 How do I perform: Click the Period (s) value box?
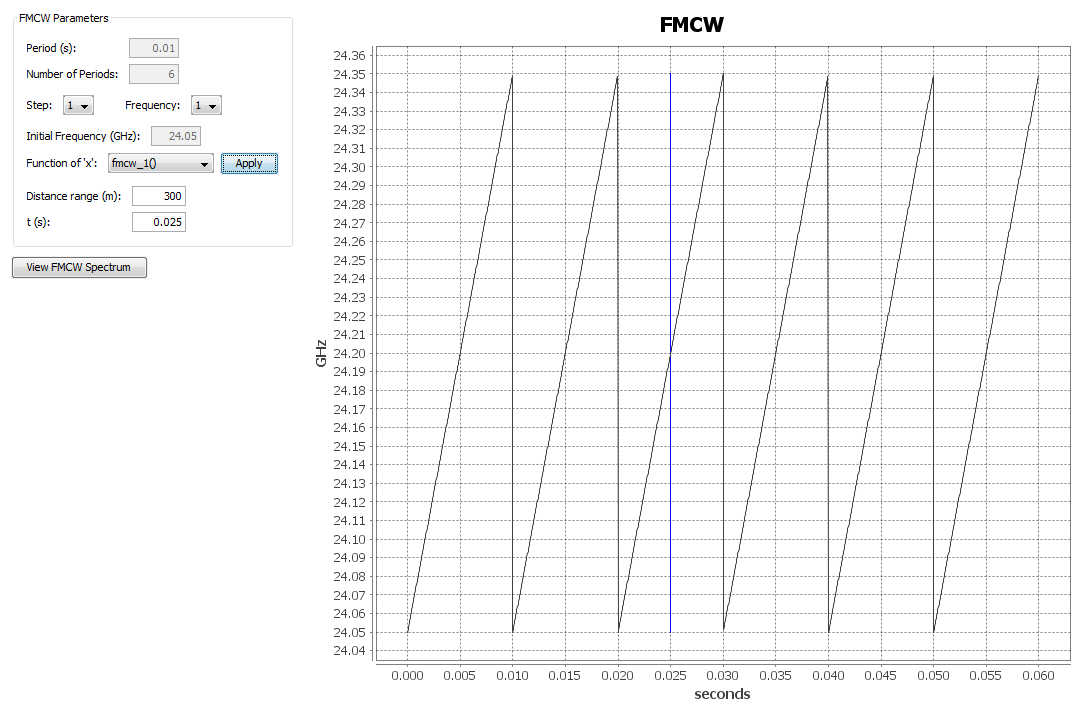pos(154,48)
